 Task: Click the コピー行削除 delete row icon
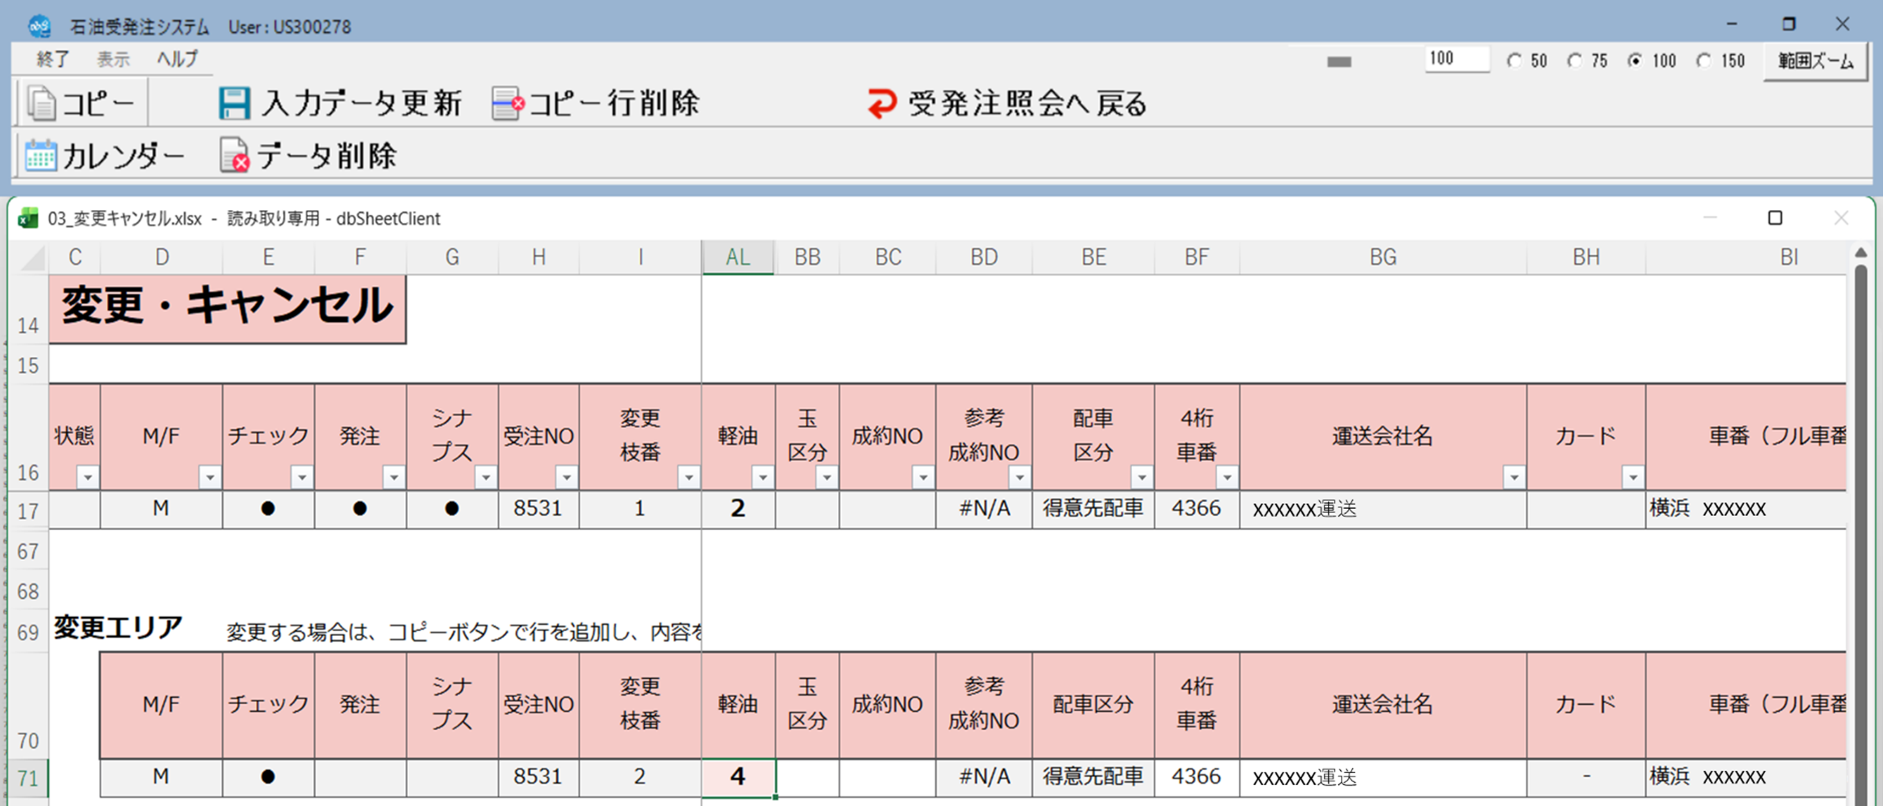coord(507,104)
